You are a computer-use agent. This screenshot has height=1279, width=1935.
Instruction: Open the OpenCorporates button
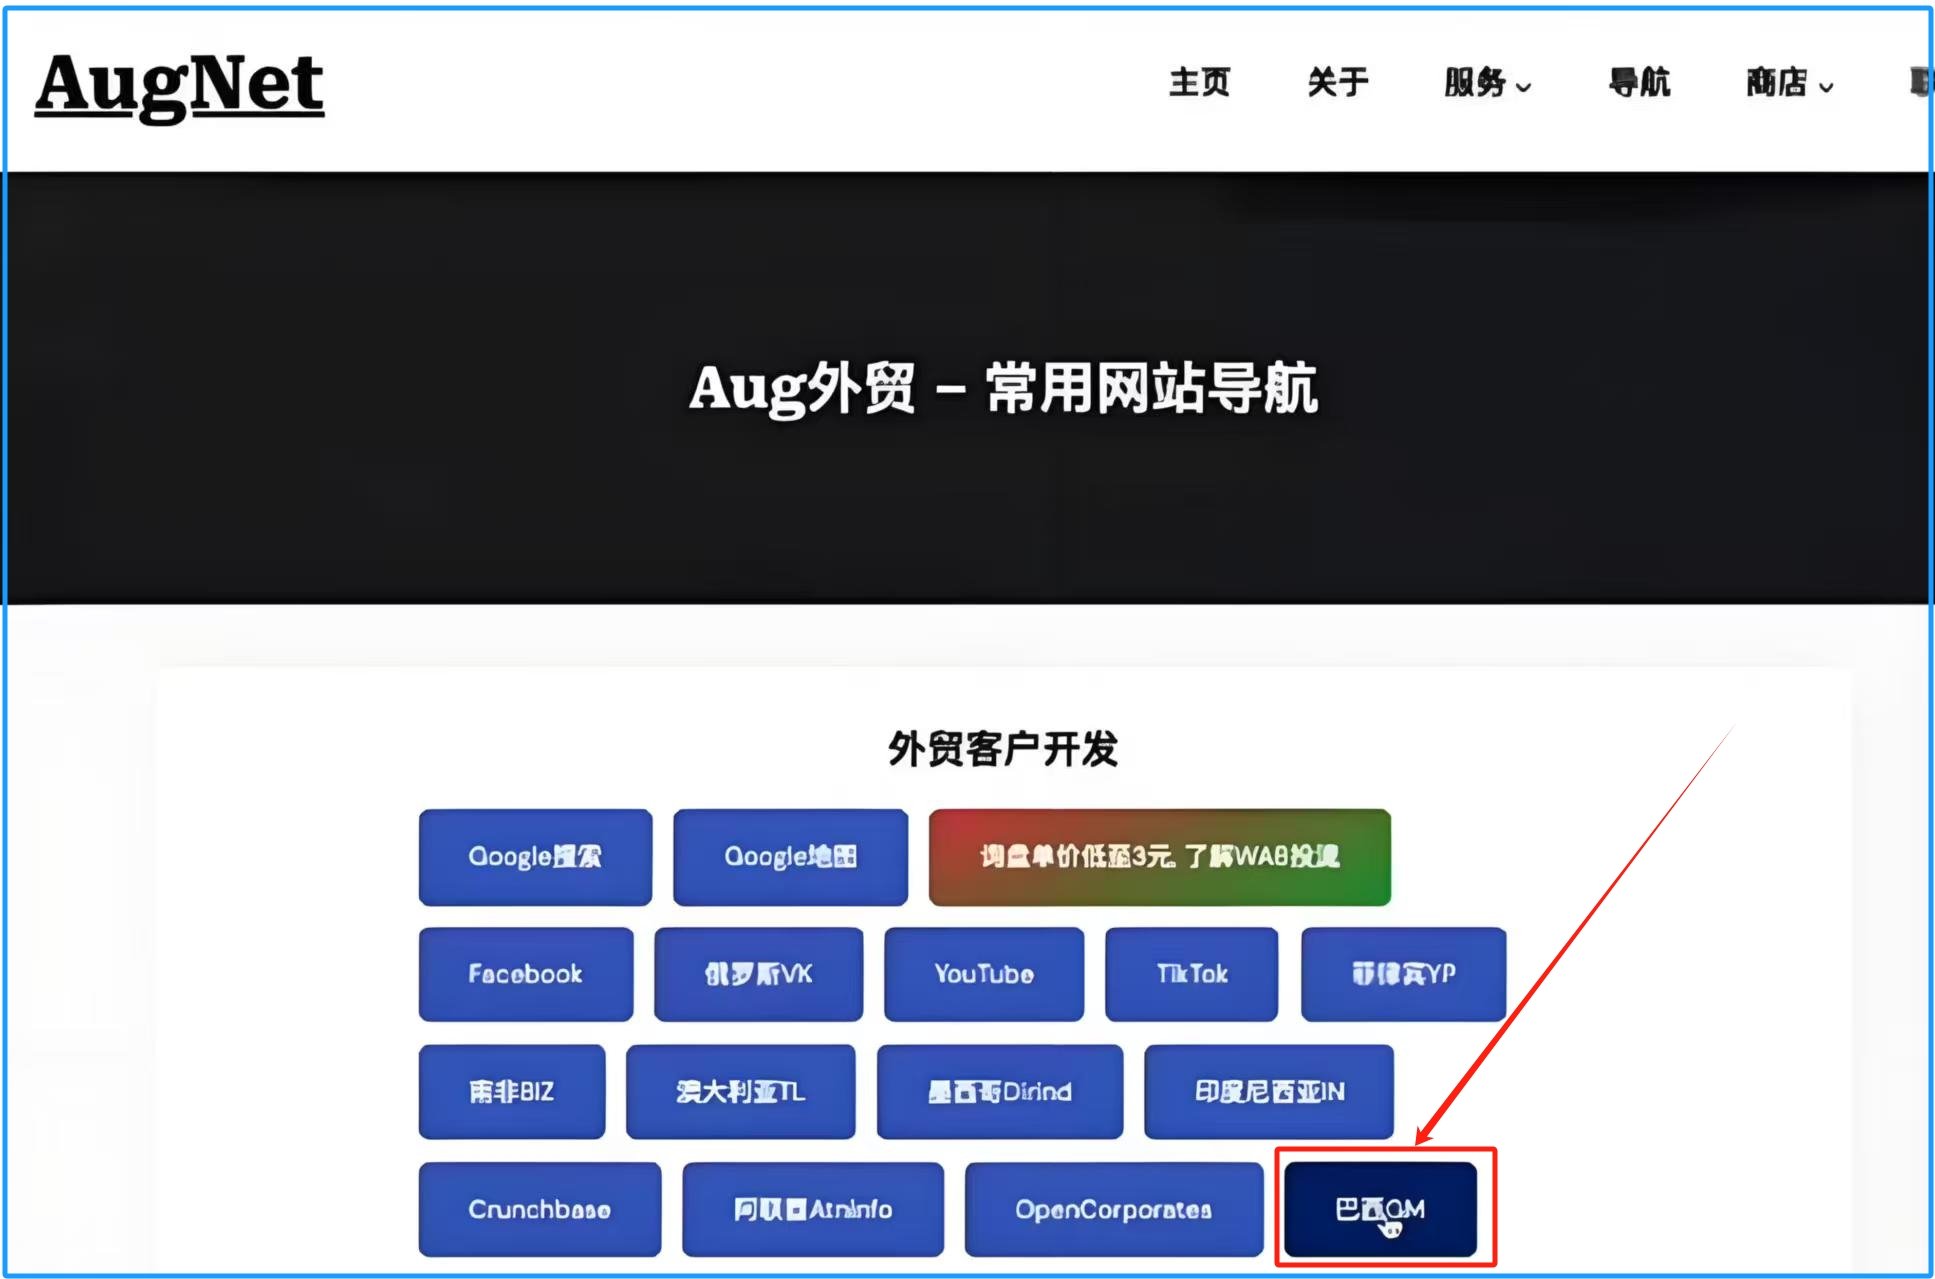(x=1114, y=1209)
